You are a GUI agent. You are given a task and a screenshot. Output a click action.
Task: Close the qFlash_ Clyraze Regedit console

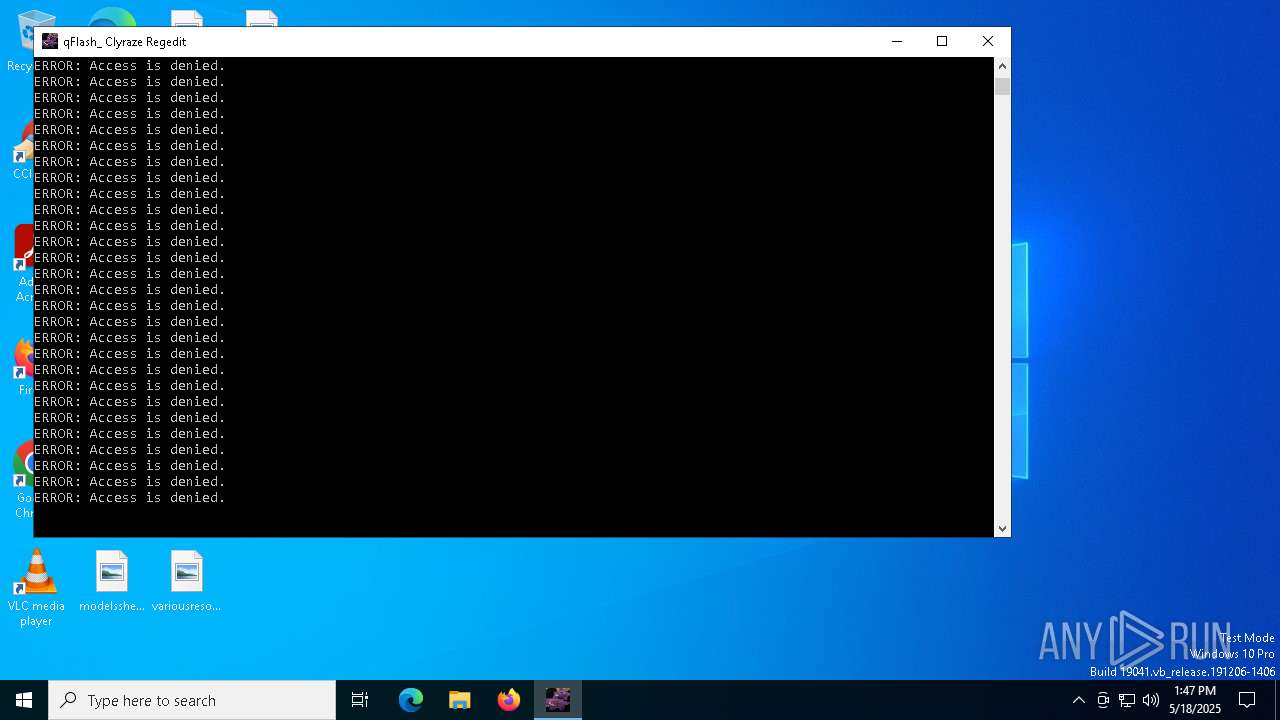pyautogui.click(x=988, y=41)
